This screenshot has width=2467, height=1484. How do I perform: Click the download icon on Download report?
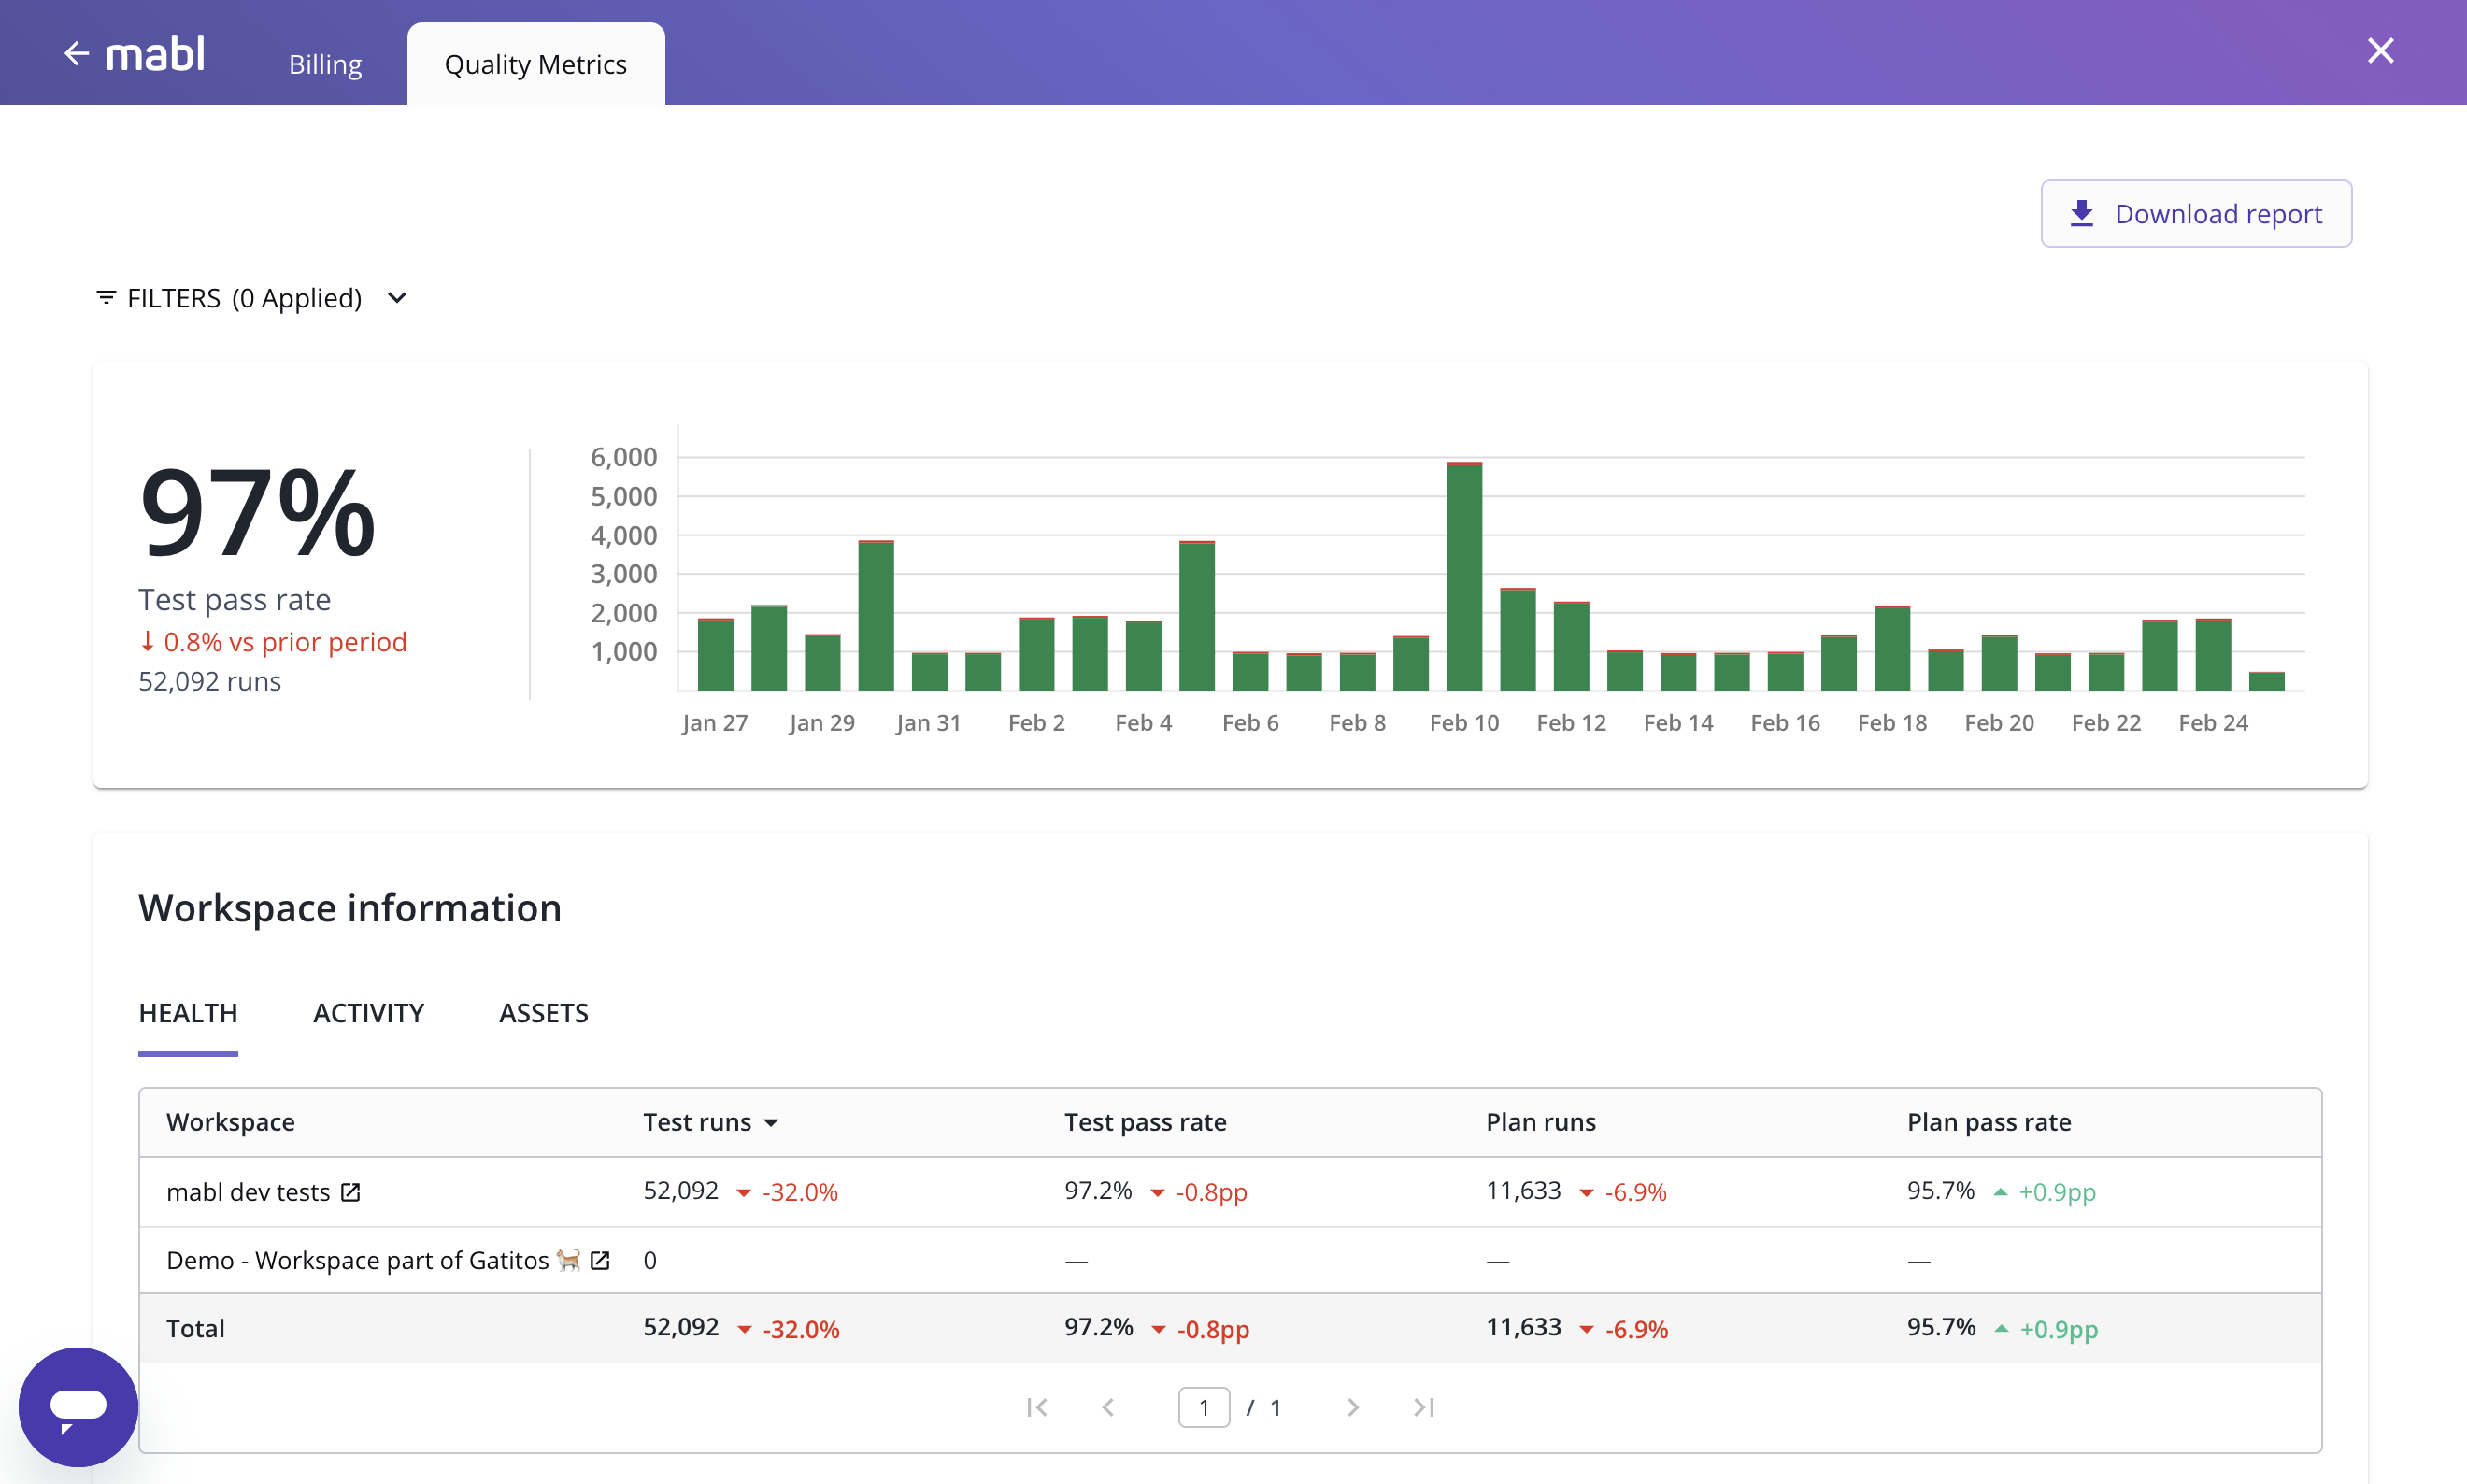pyautogui.click(x=2083, y=213)
